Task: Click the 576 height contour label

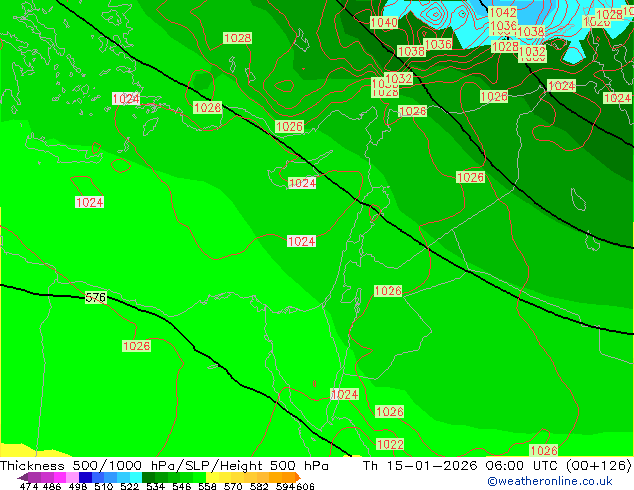Action: [x=95, y=298]
